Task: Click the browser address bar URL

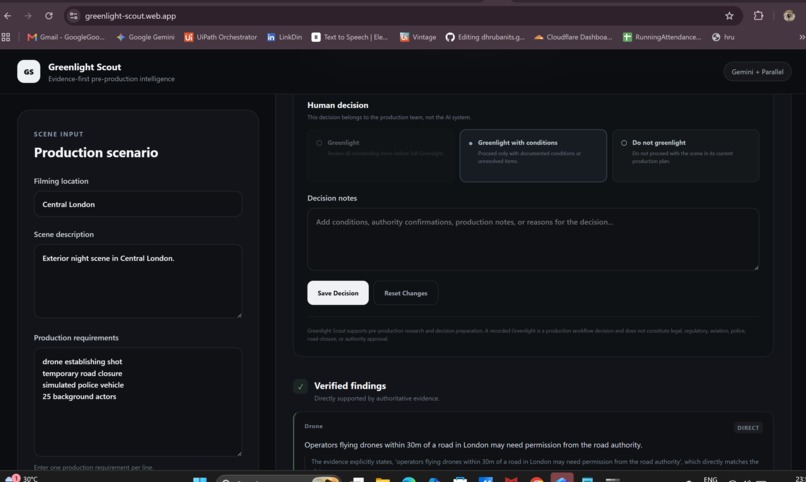Action: coord(130,16)
